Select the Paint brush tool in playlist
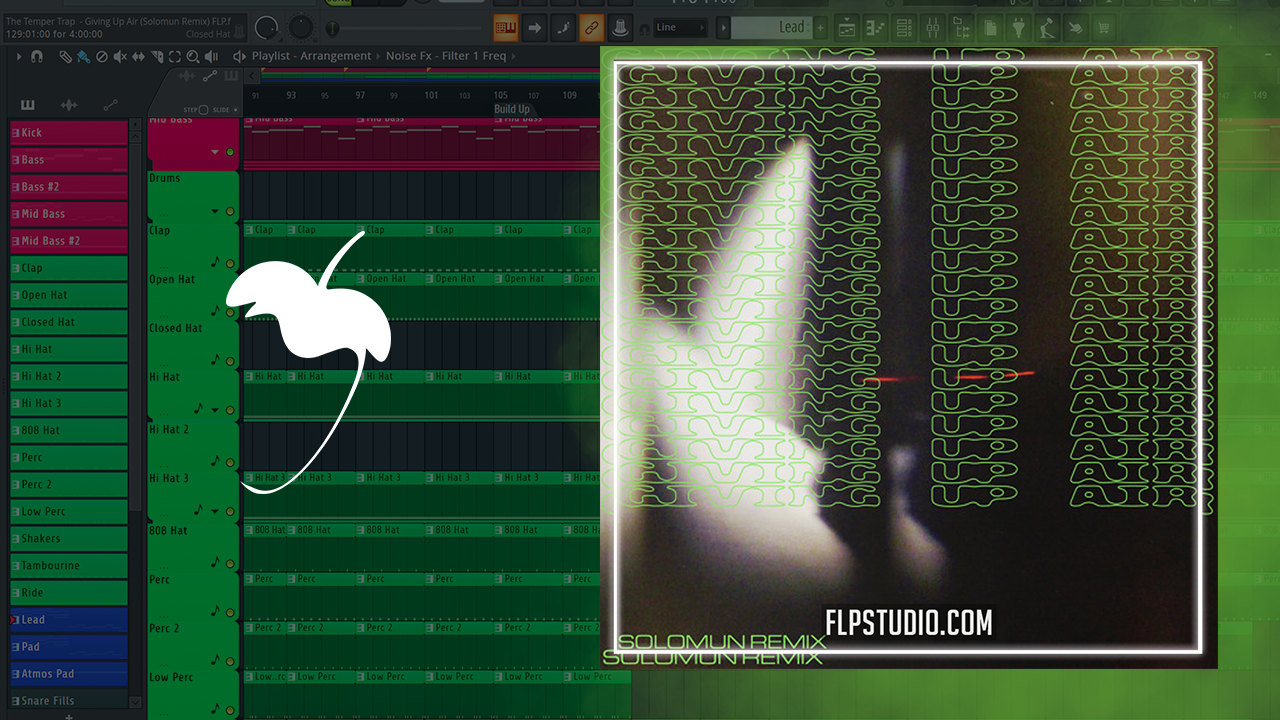 coord(82,57)
